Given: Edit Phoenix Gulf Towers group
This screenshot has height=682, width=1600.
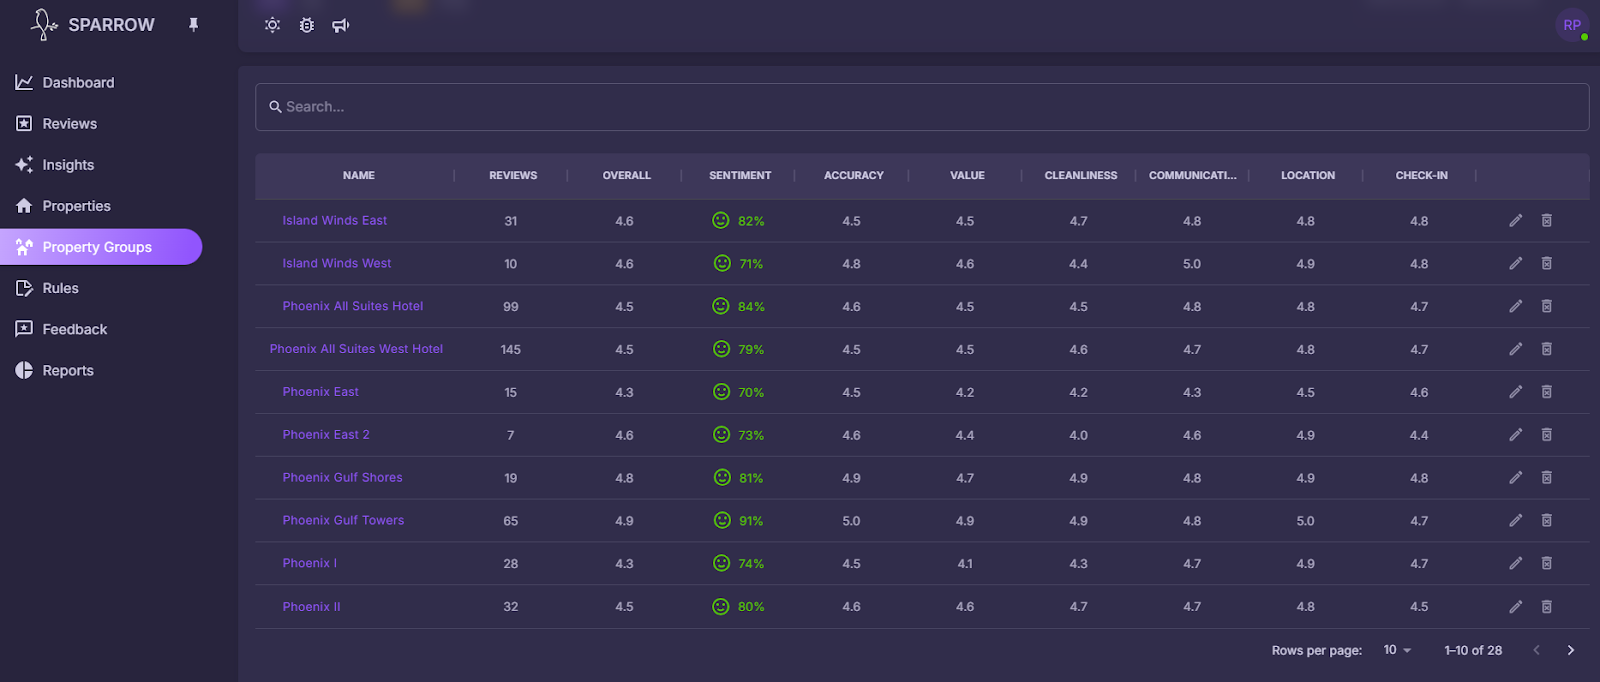Looking at the screenshot, I should click(x=1516, y=520).
